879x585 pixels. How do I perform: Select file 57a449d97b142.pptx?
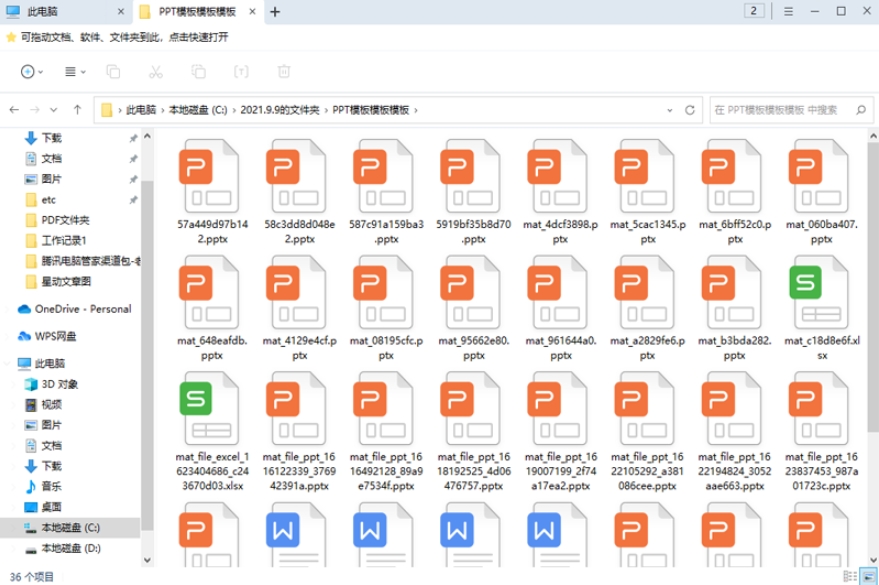pyautogui.click(x=212, y=192)
